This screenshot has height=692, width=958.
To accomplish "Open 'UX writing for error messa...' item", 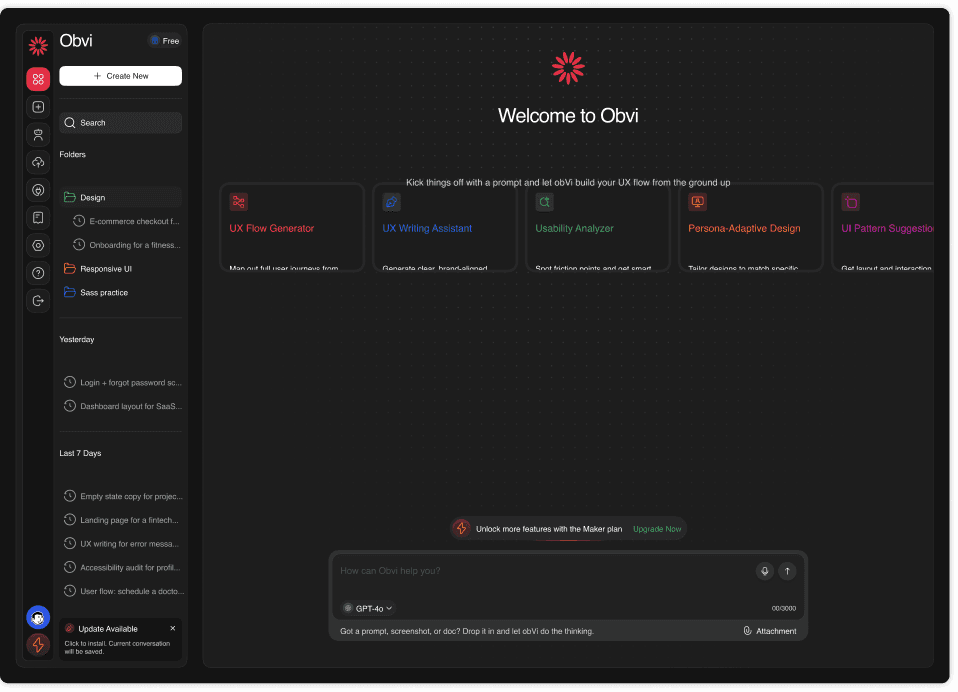I will click(122, 544).
